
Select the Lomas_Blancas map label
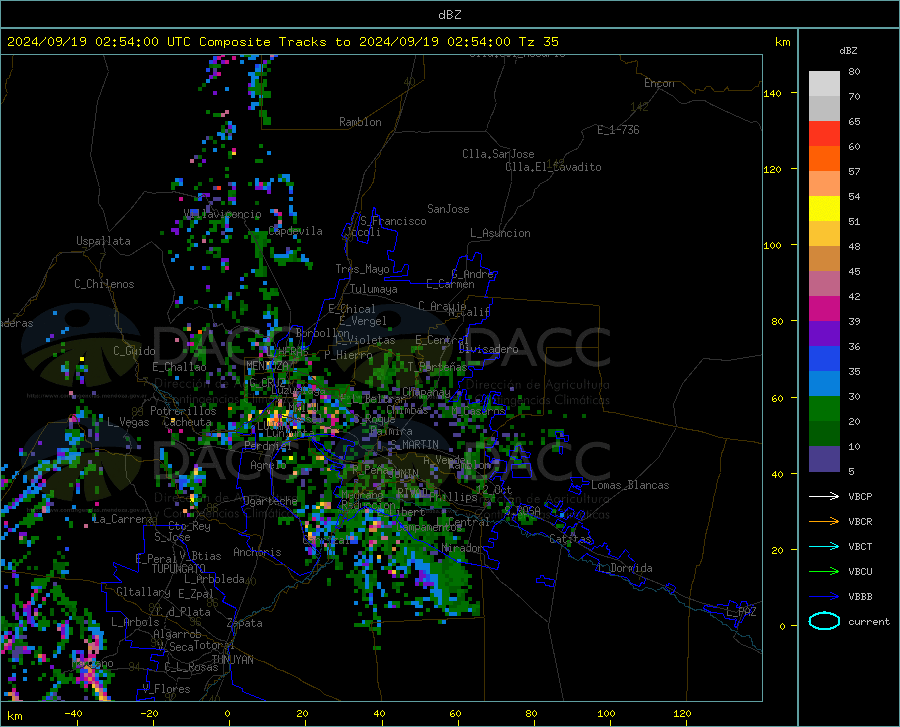(630, 485)
